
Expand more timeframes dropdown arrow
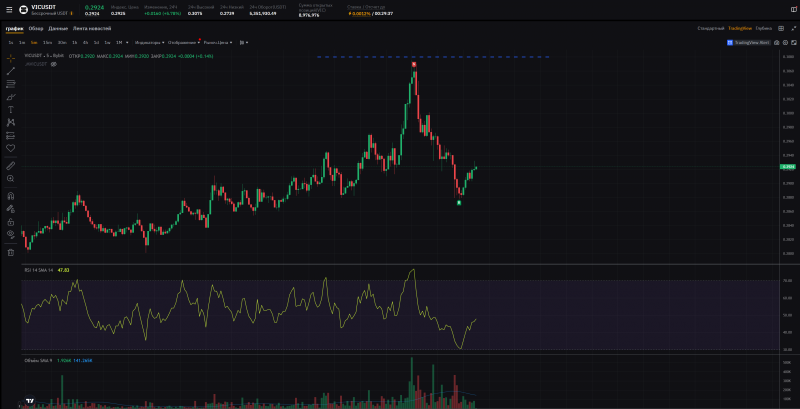(x=127, y=42)
